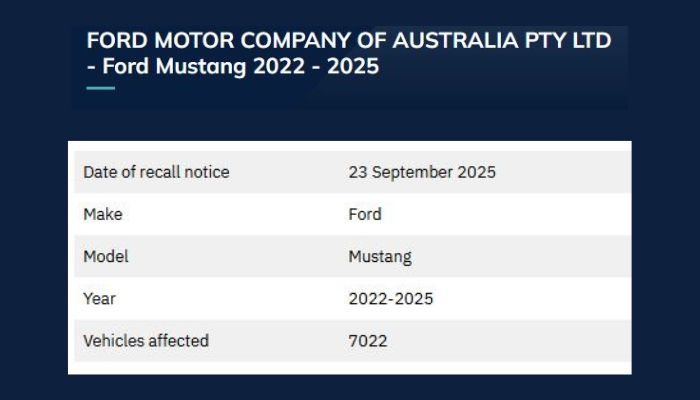
Task: Select the "2022-2025" year value
Action: pos(391,298)
